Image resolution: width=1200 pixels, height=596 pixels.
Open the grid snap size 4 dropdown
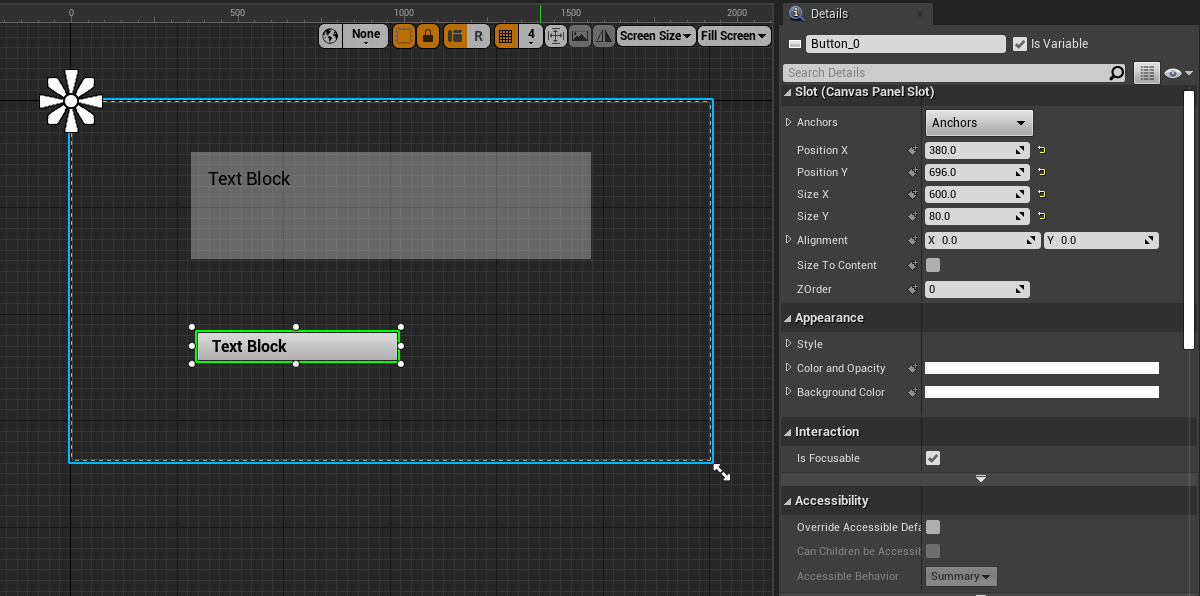click(531, 36)
